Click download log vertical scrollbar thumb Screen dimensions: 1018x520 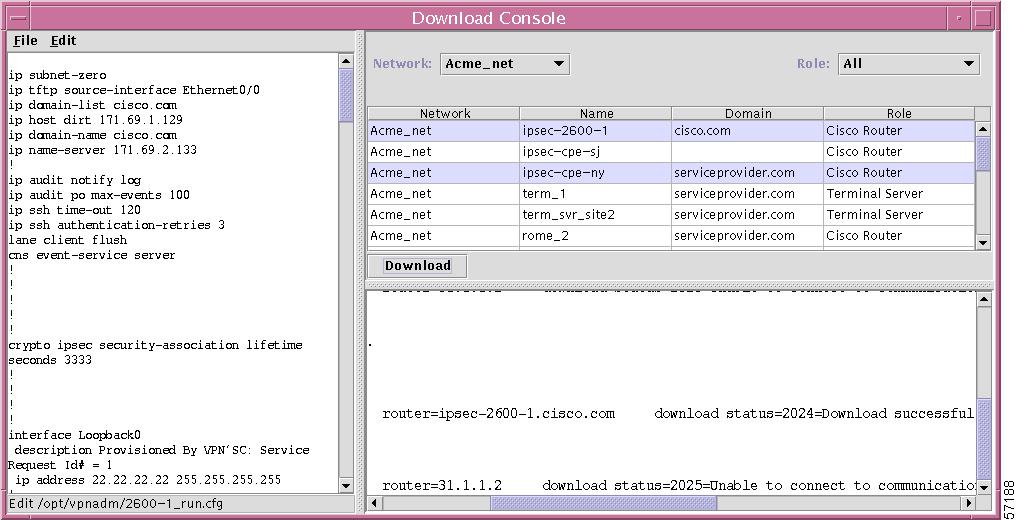point(984,439)
